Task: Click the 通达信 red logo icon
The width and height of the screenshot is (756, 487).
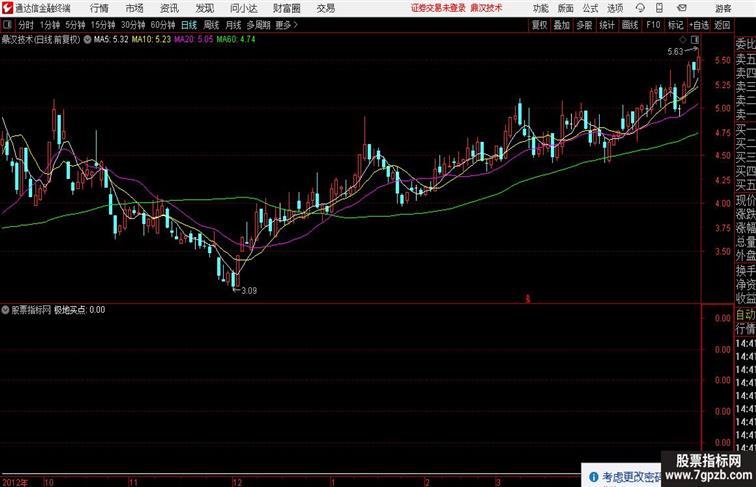Action: [7, 8]
